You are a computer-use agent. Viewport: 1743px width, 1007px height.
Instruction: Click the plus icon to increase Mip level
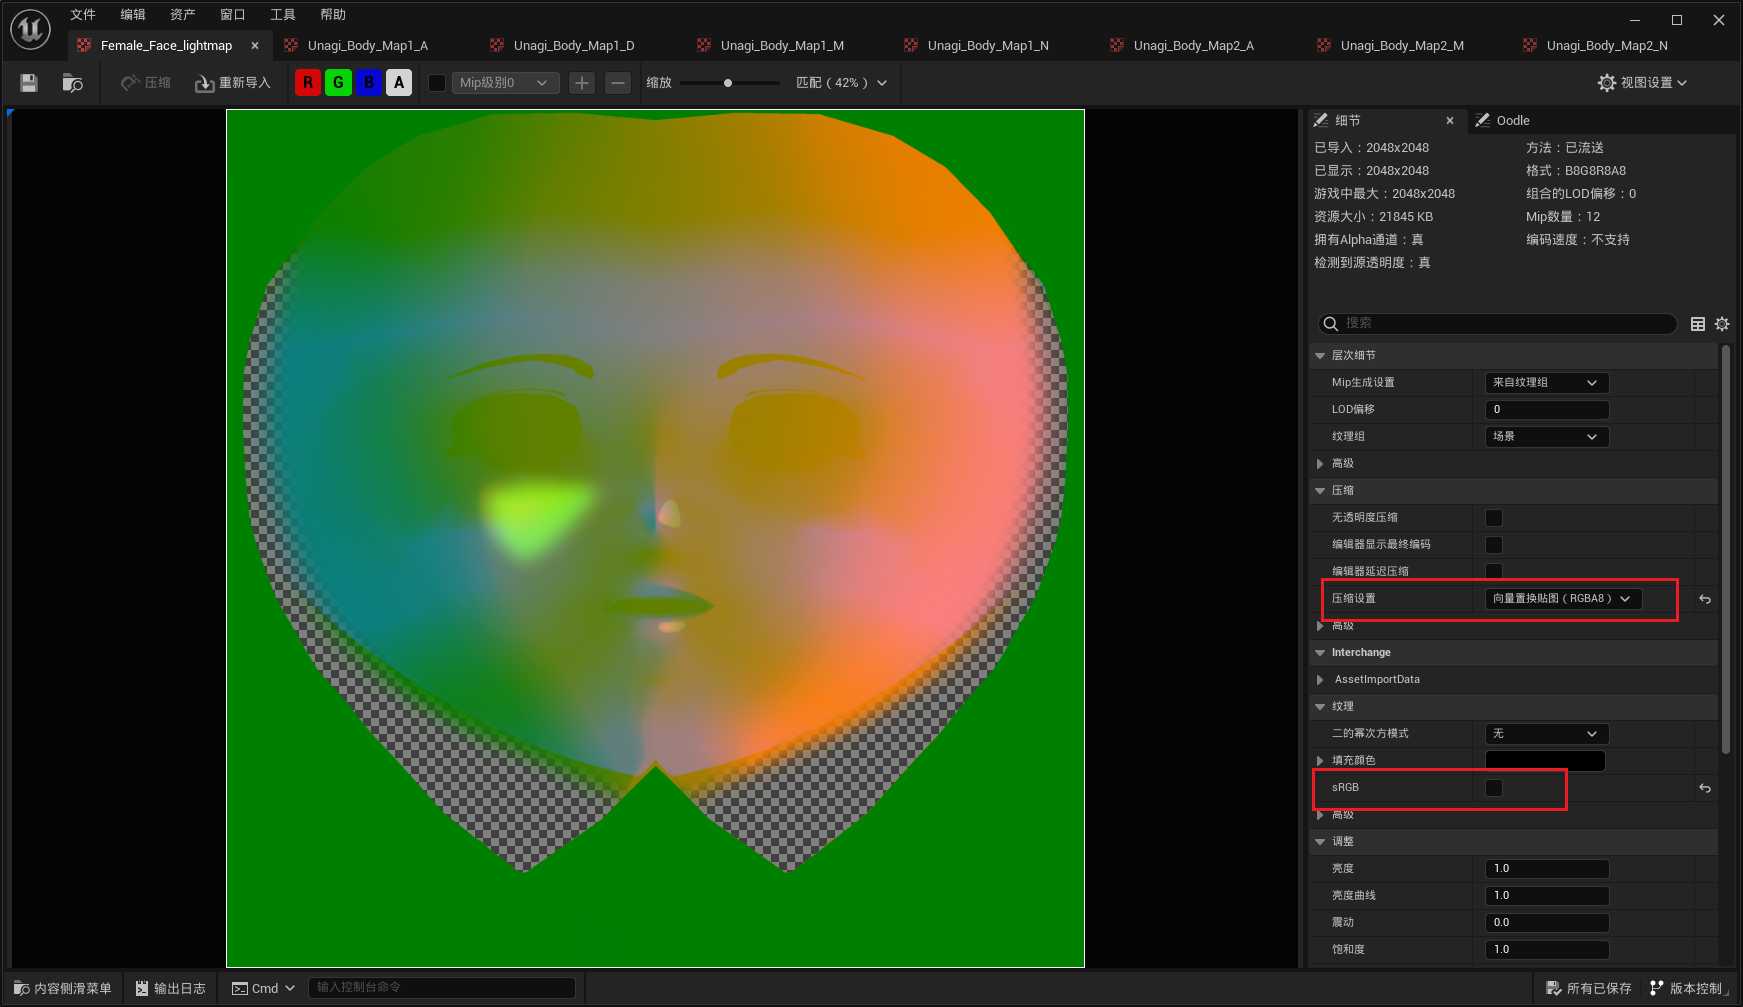pyautogui.click(x=582, y=83)
